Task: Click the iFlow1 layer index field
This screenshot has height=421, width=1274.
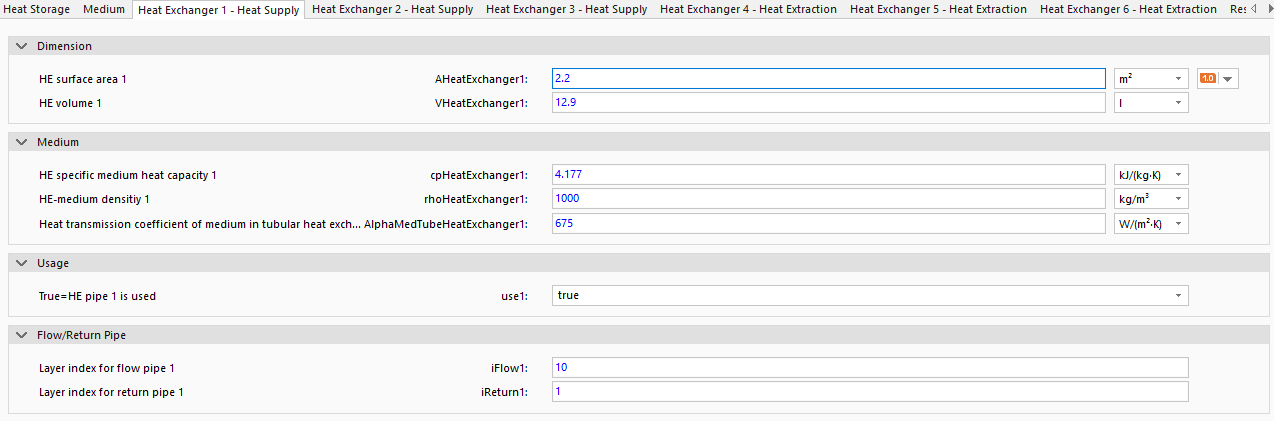Action: click(x=870, y=368)
